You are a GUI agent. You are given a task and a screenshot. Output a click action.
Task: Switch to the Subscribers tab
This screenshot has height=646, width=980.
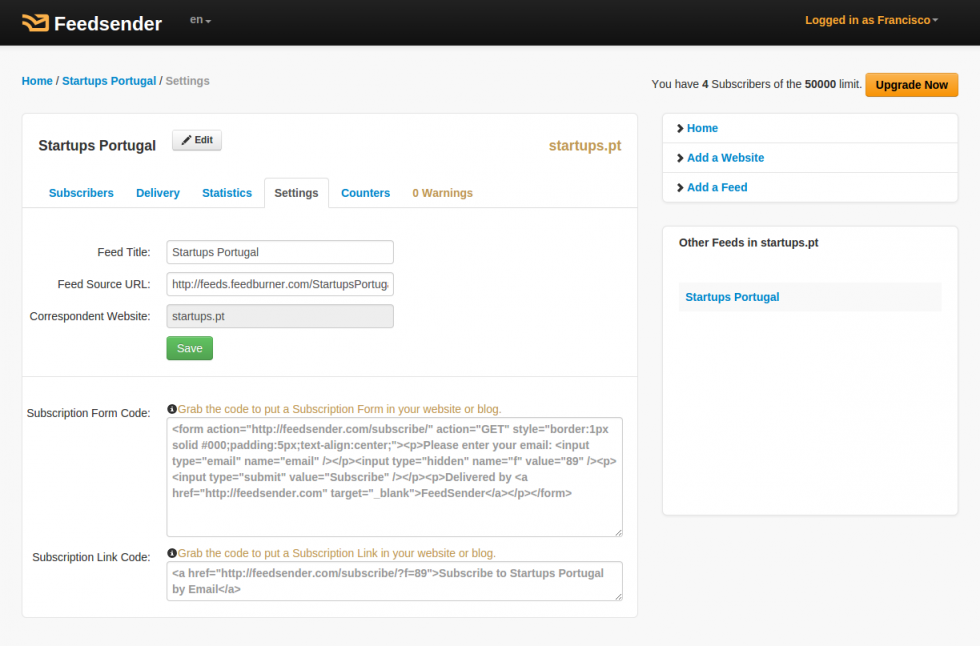click(x=81, y=193)
